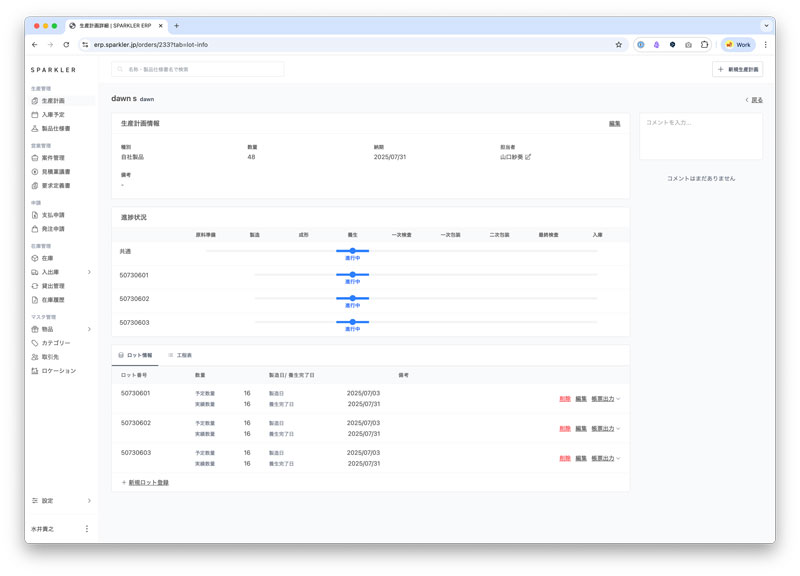Expand the 物品 sidebar submenu
This screenshot has width=800, height=576.
pos(89,329)
